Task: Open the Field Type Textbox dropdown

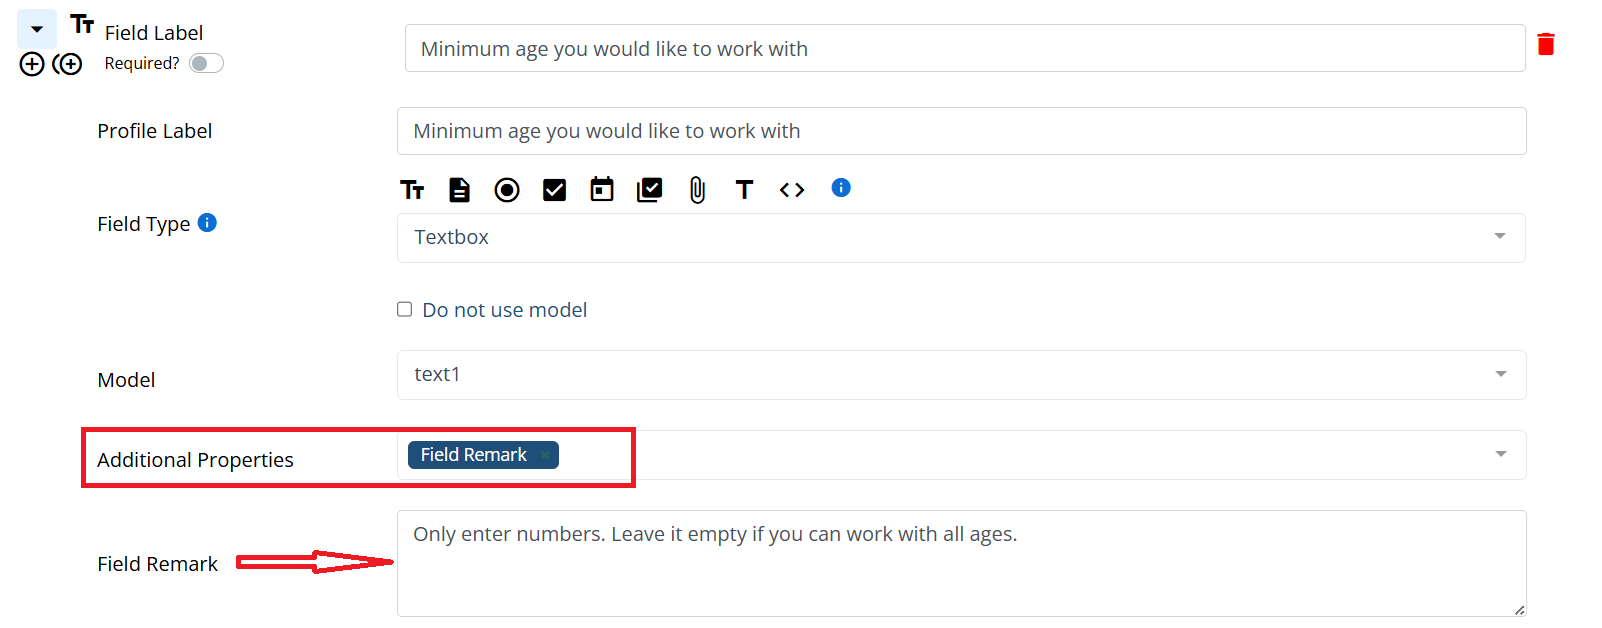Action: (960, 238)
